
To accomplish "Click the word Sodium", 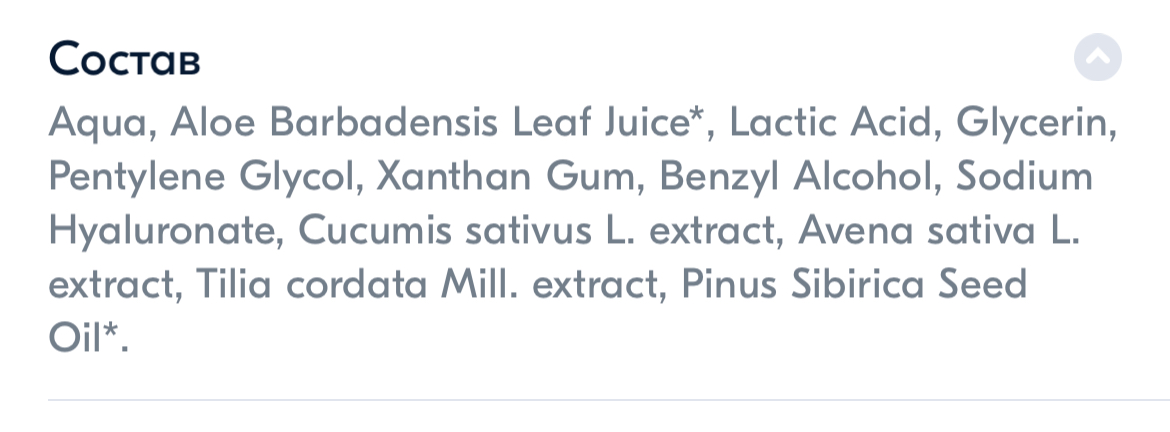I will click(x=1025, y=177).
